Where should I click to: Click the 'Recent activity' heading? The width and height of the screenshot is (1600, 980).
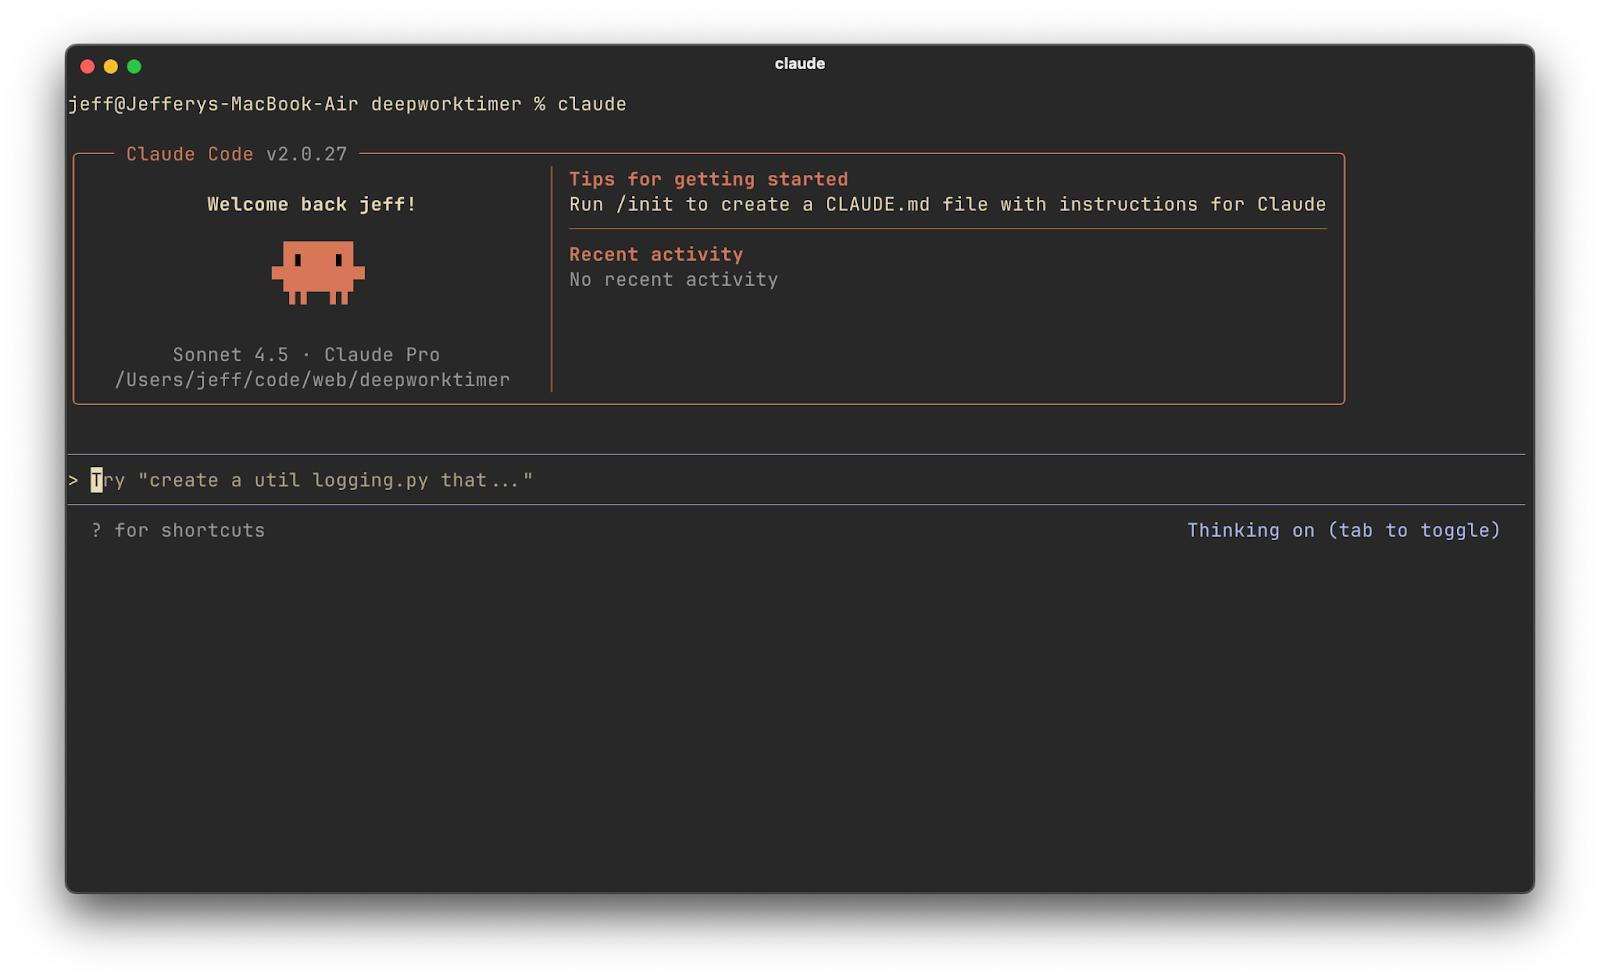656,254
